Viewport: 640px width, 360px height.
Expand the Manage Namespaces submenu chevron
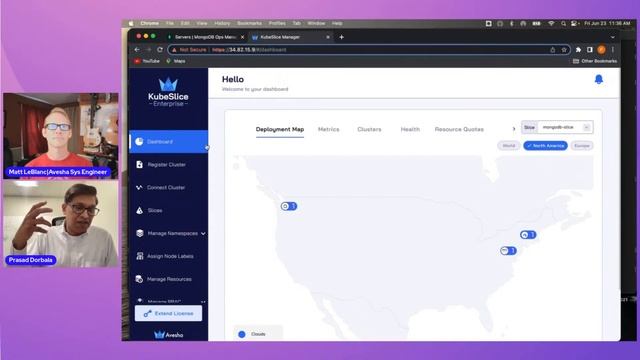(203, 233)
